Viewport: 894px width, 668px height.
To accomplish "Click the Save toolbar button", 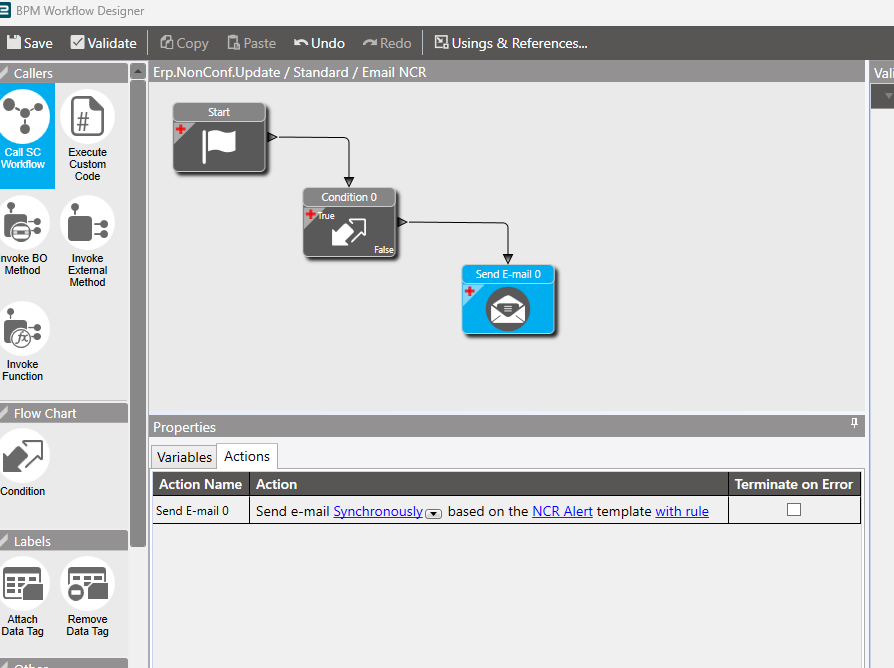I will click(30, 43).
